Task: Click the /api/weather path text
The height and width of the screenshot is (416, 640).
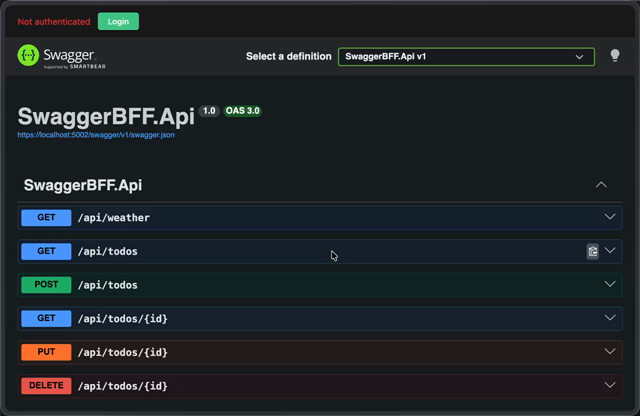Action: [x=114, y=218]
